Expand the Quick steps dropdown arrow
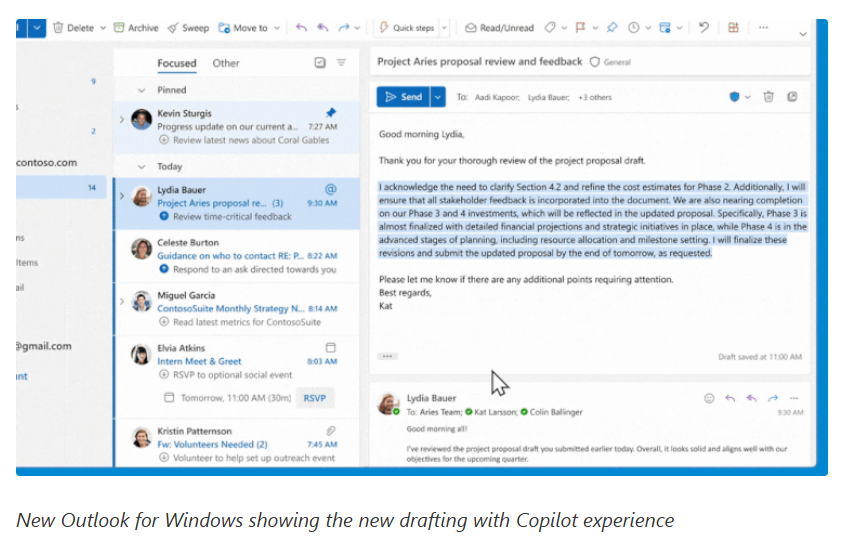The image size is (841, 545). click(444, 28)
